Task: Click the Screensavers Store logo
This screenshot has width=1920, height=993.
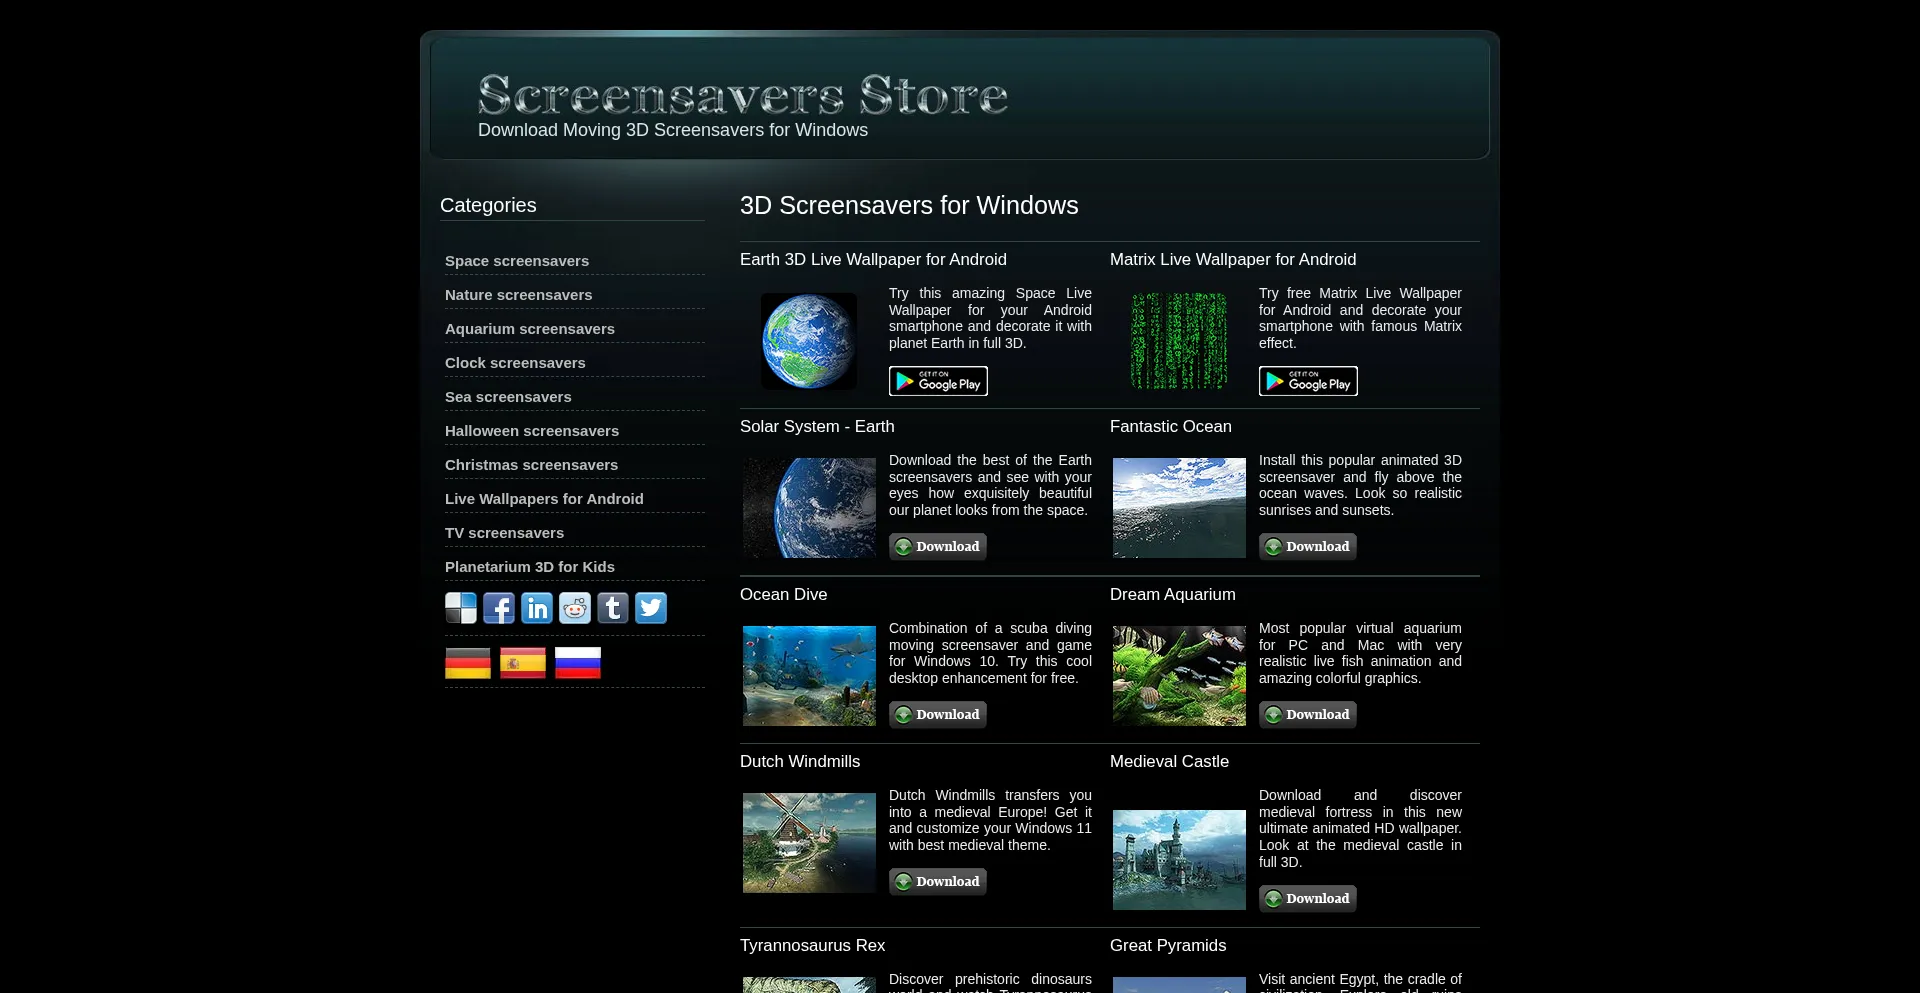Action: (x=742, y=96)
